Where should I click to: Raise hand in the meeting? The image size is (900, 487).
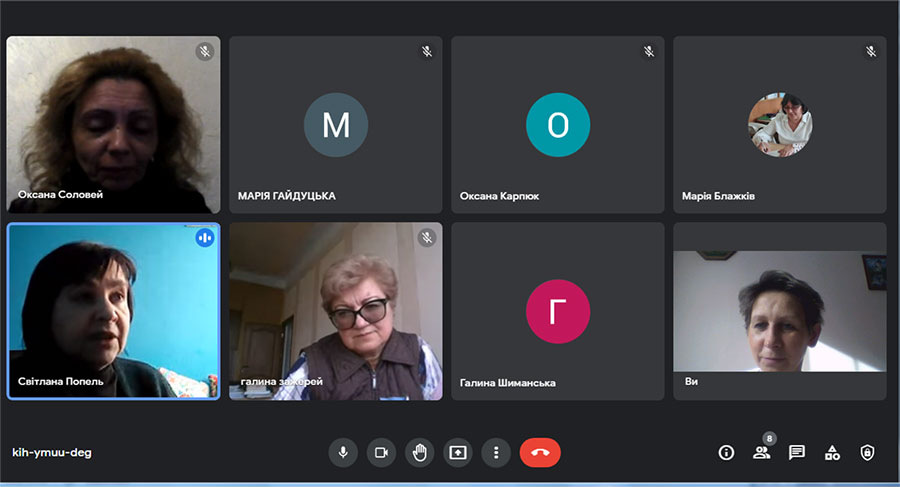tap(420, 453)
